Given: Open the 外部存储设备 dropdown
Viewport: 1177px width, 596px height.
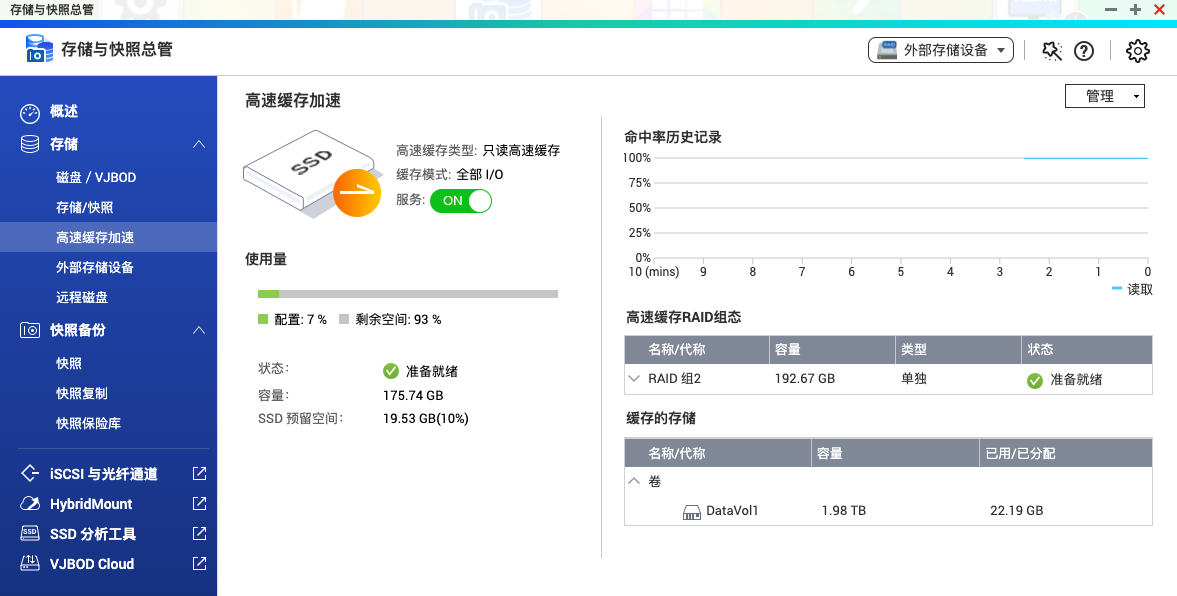Looking at the screenshot, I should pyautogui.click(x=940, y=48).
